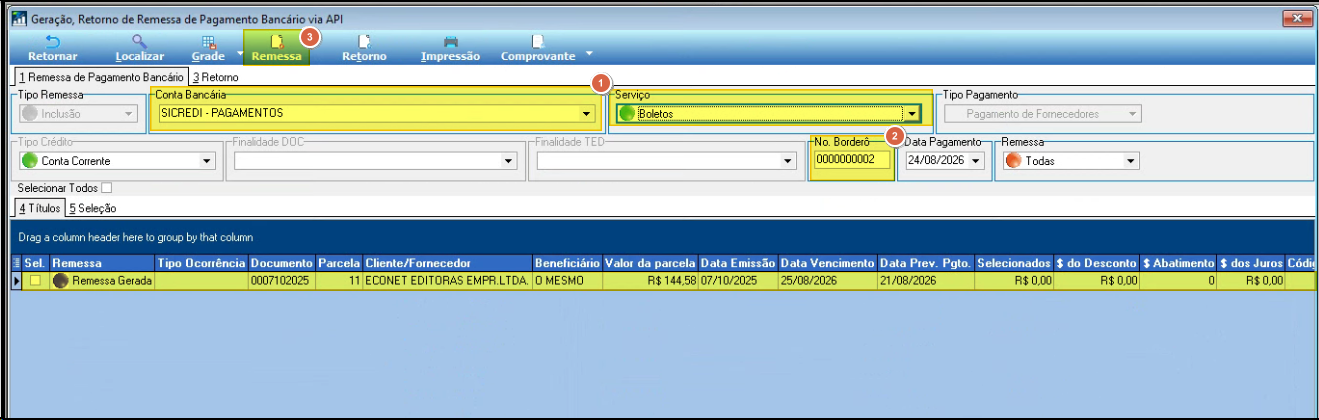The image size is (1319, 420).
Task: Click the Data Prev. Pgto. column header
Action: coord(925,262)
